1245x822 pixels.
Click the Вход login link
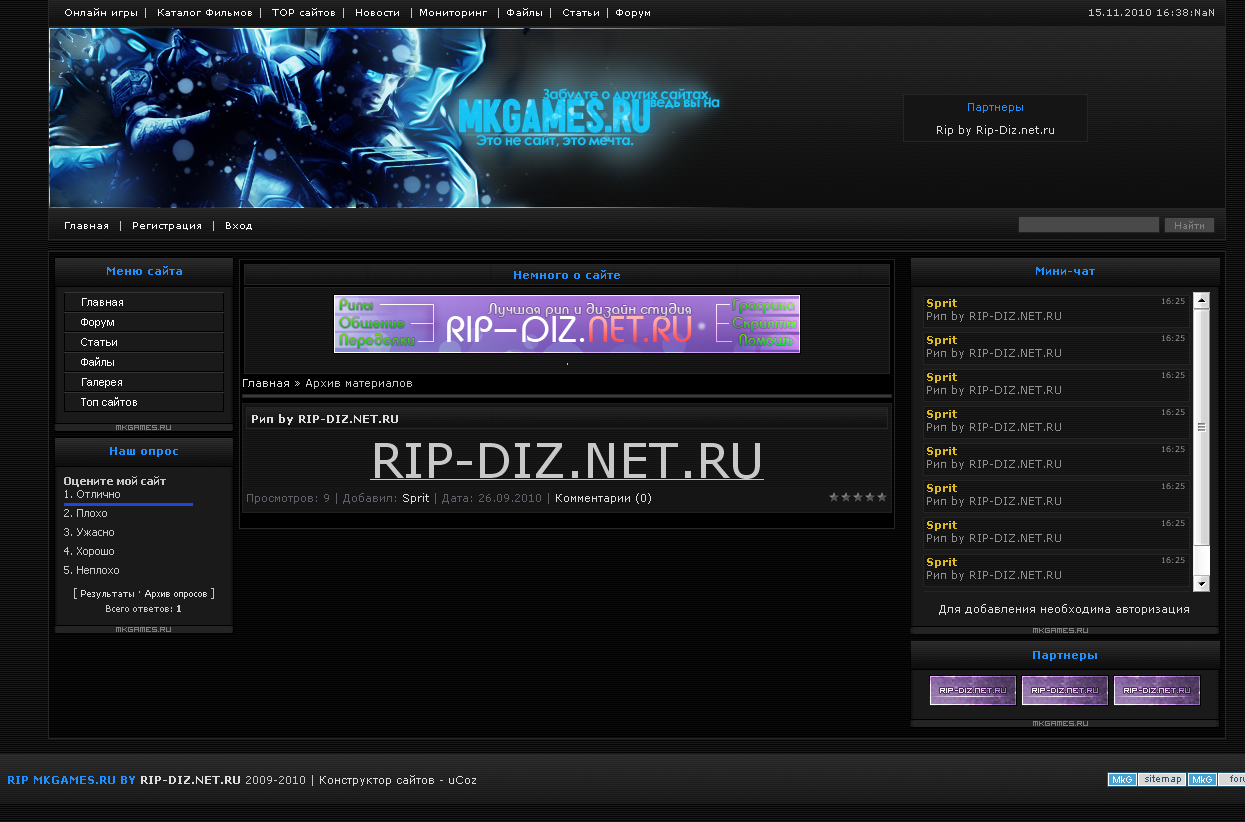tap(239, 226)
